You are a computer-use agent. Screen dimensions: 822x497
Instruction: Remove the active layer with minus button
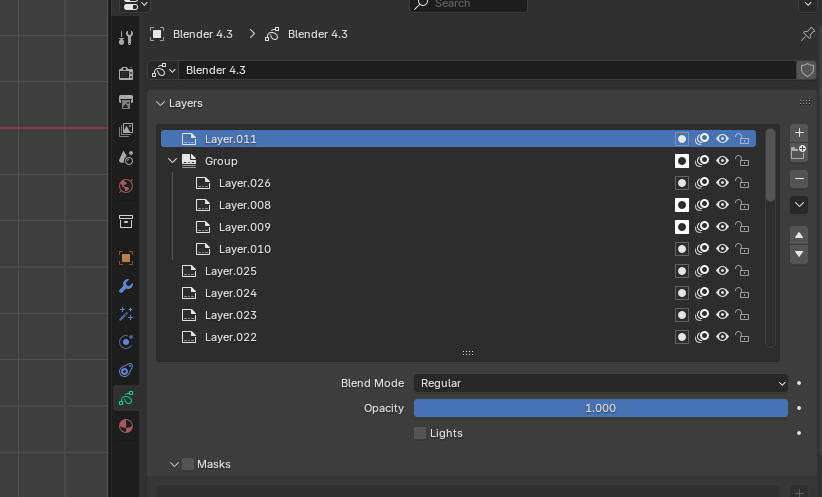[799, 179]
